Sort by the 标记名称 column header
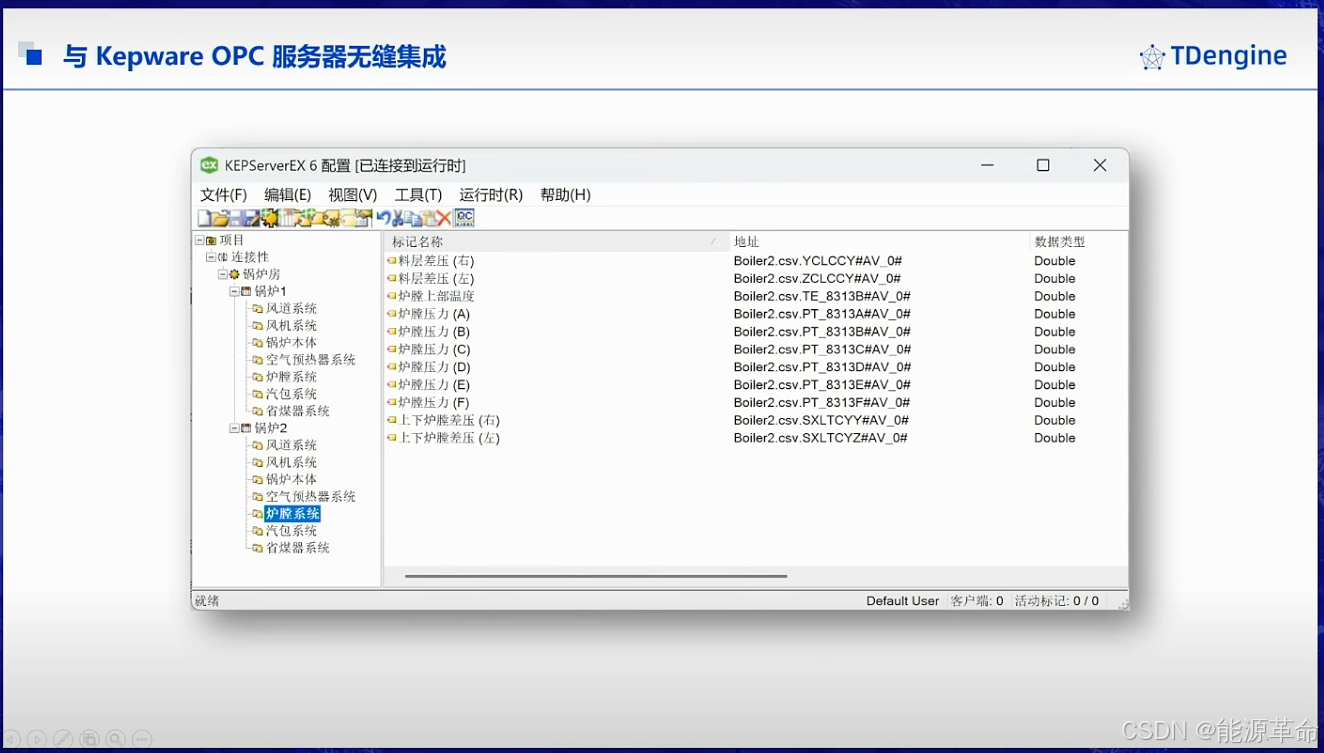The height and width of the screenshot is (753, 1324). (x=556, y=242)
